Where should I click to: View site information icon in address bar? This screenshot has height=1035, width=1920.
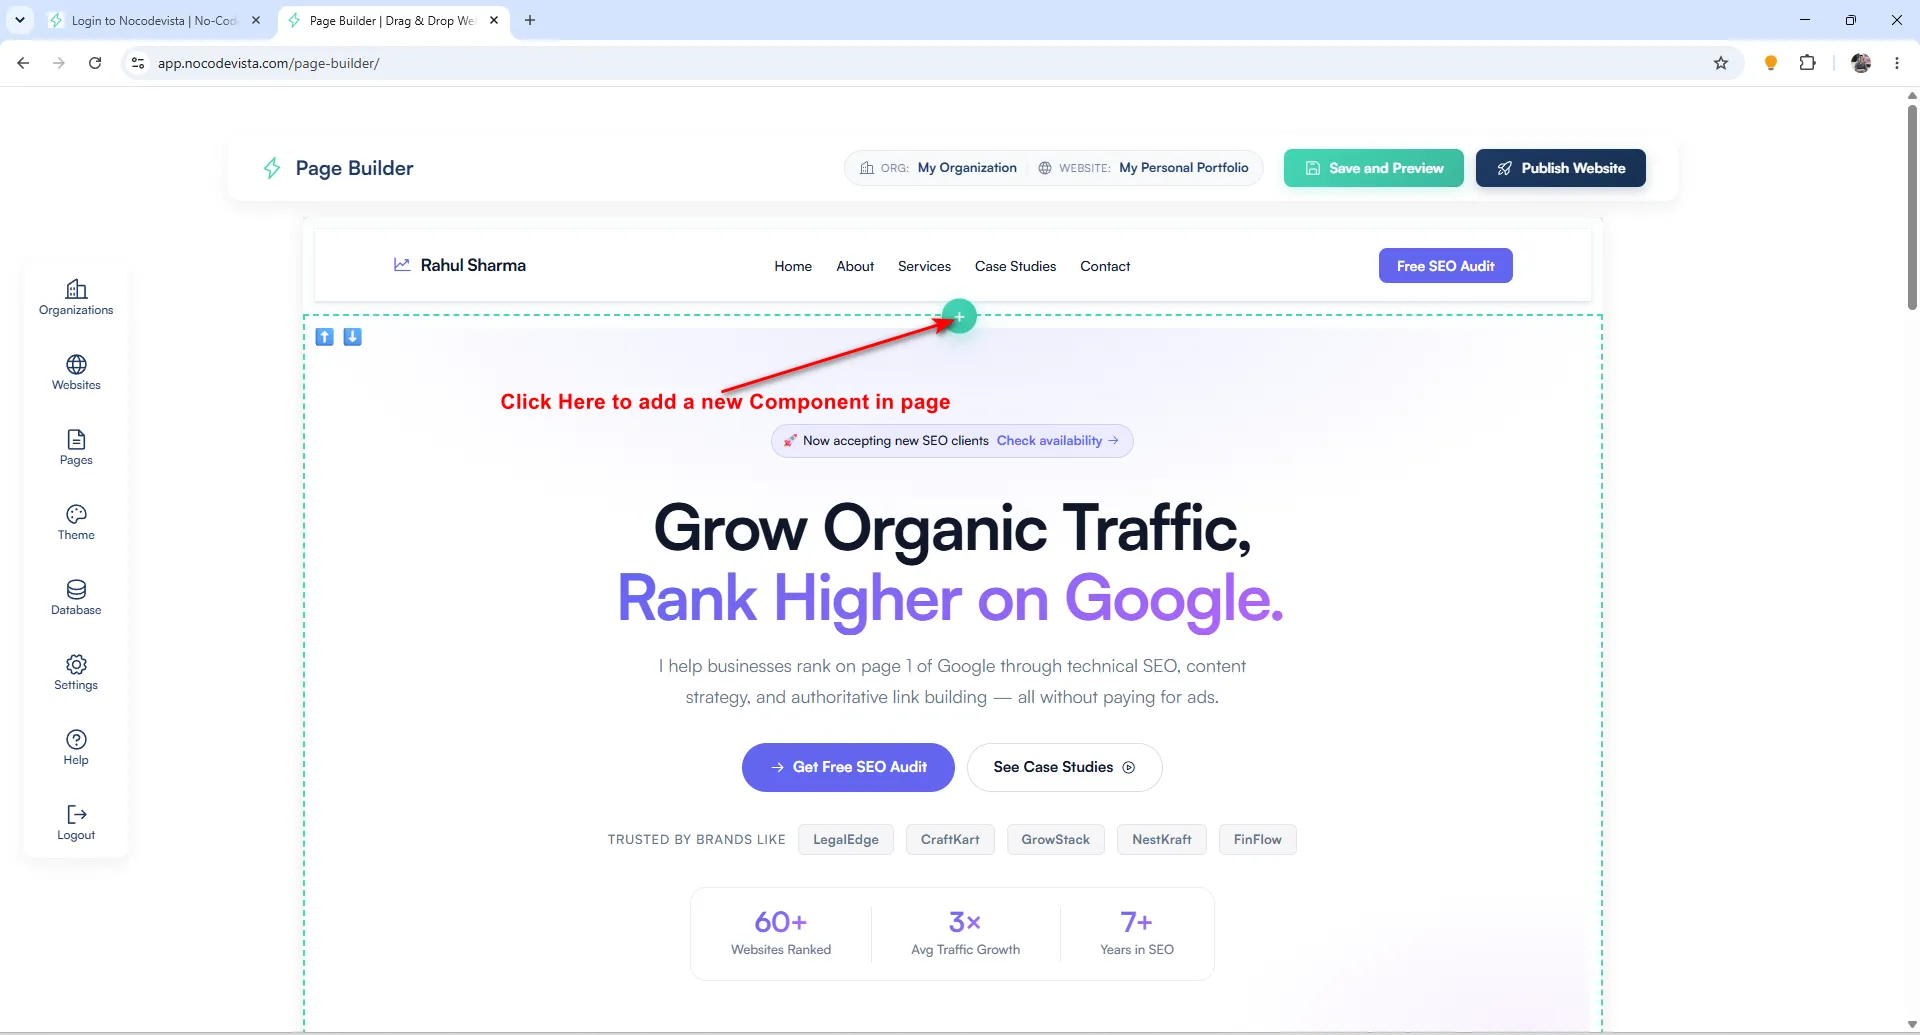click(x=138, y=63)
